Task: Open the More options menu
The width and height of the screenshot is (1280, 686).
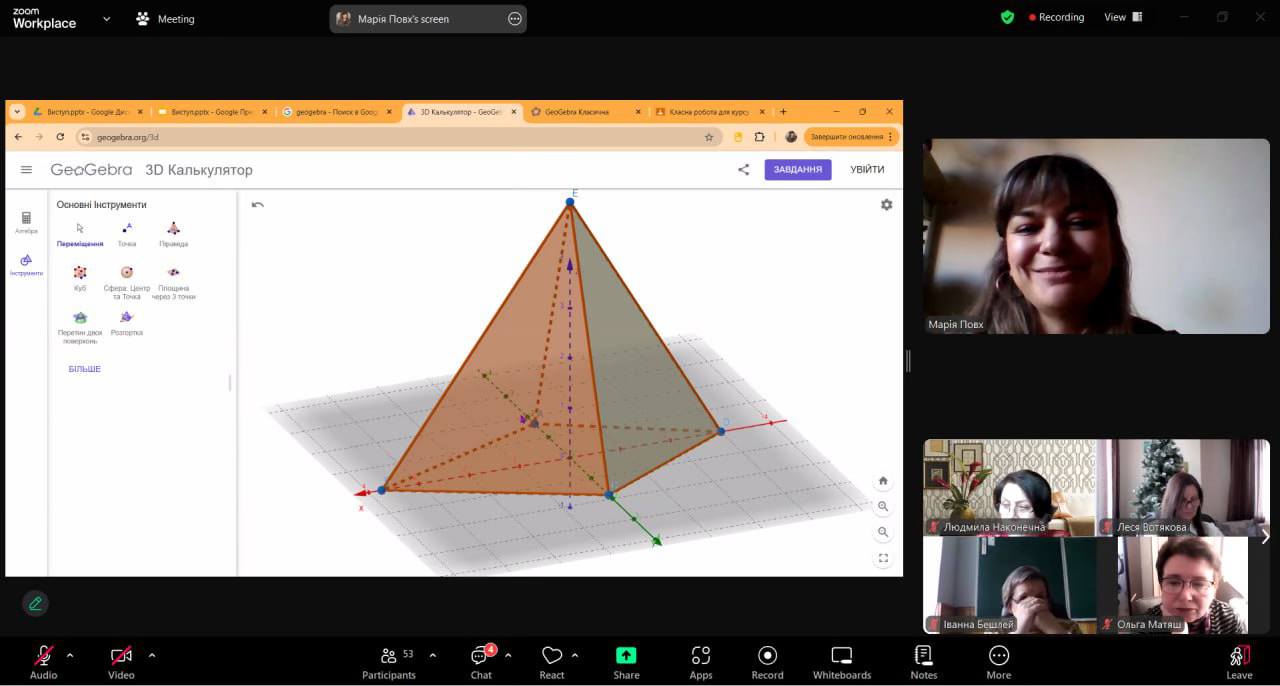Action: [998, 656]
